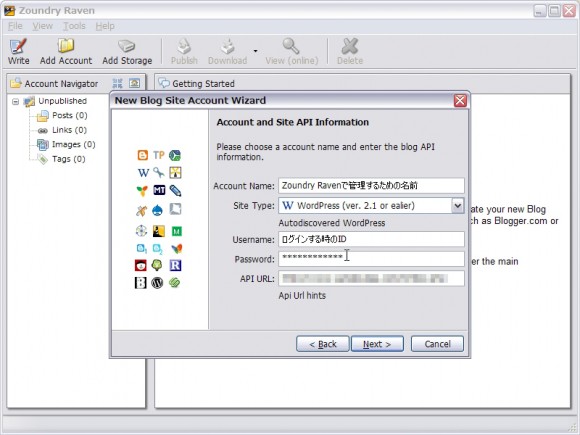This screenshot has height=435, width=580.
Task: Click the Publish toolbar icon
Action: pos(184,51)
